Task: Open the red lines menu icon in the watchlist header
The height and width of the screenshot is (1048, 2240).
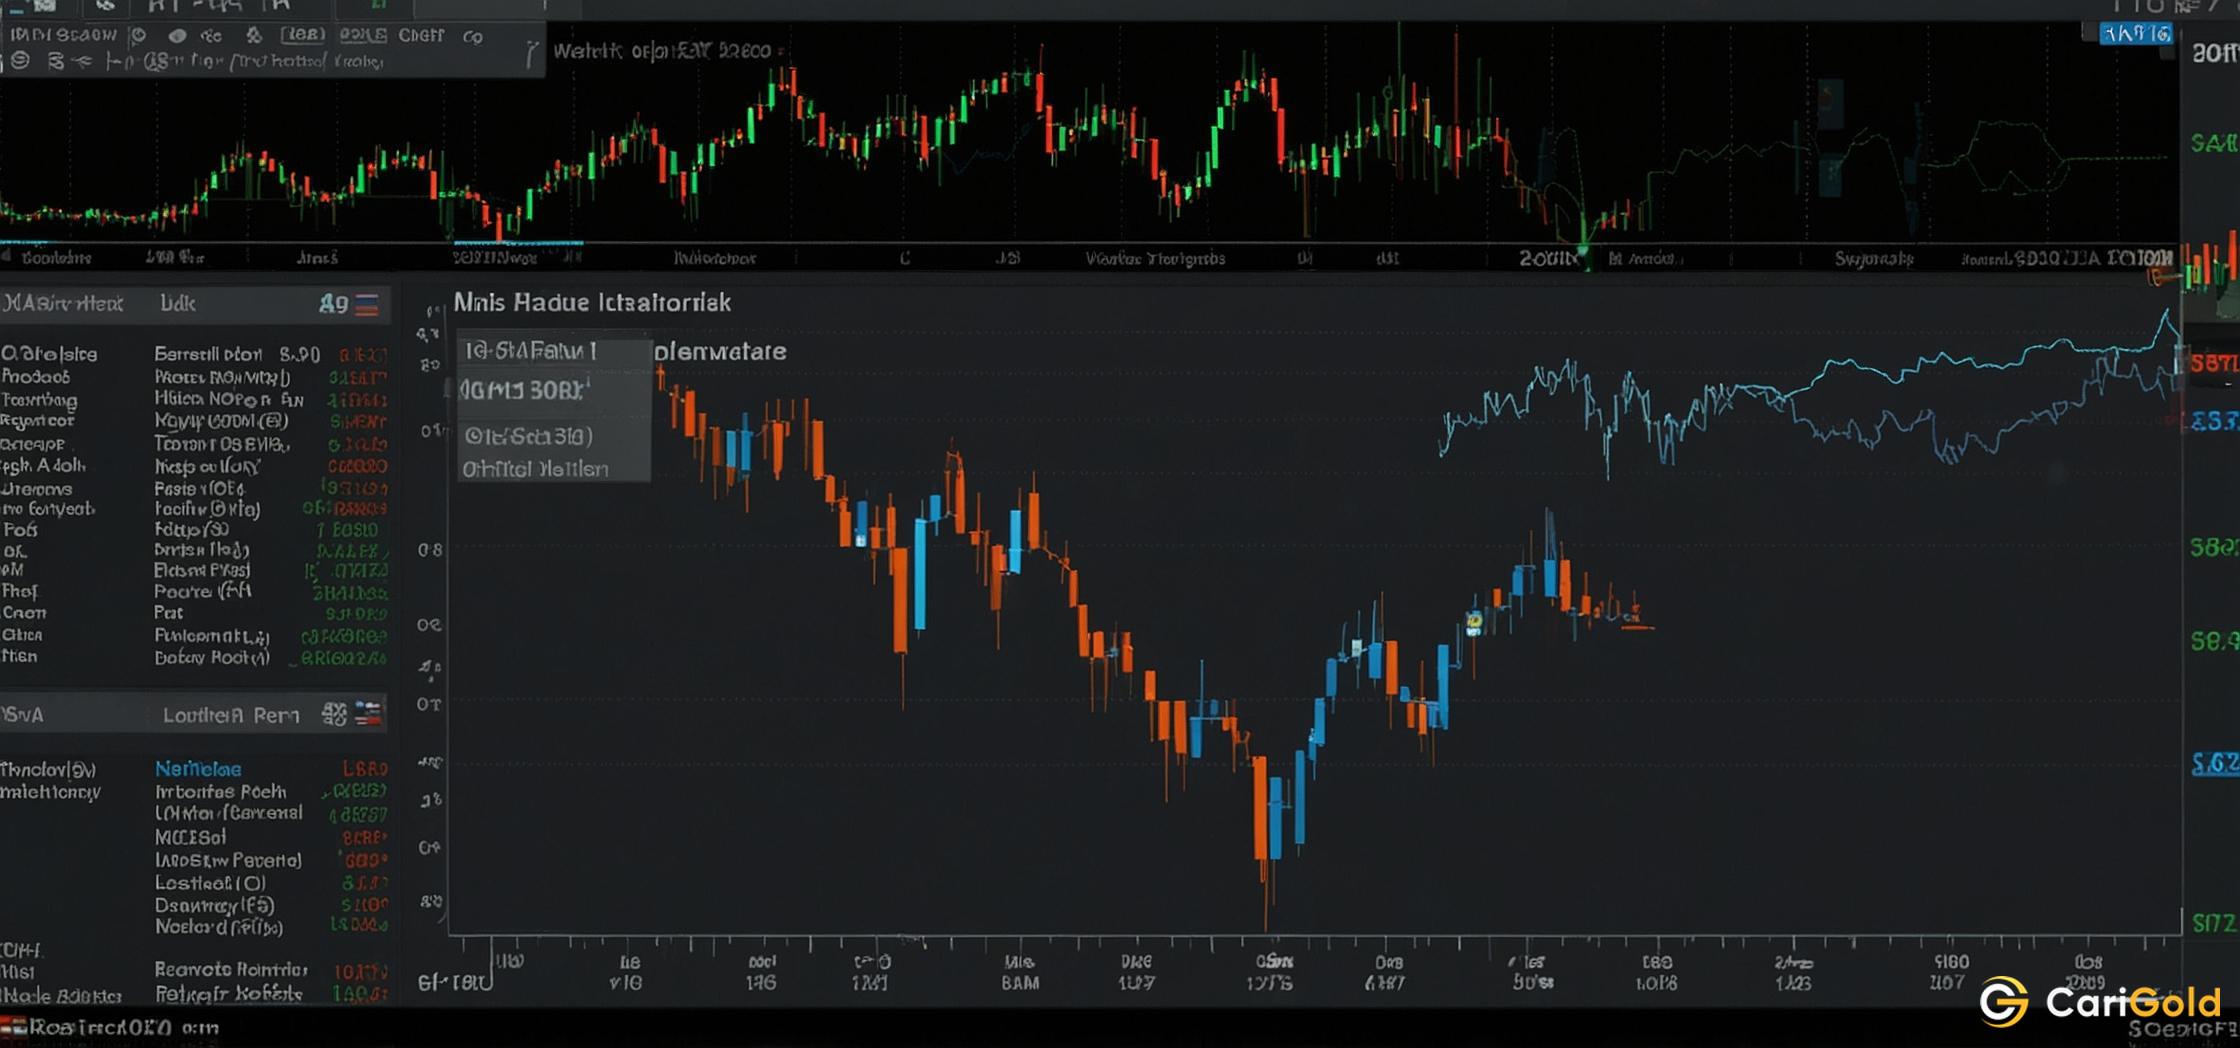Action: click(367, 305)
